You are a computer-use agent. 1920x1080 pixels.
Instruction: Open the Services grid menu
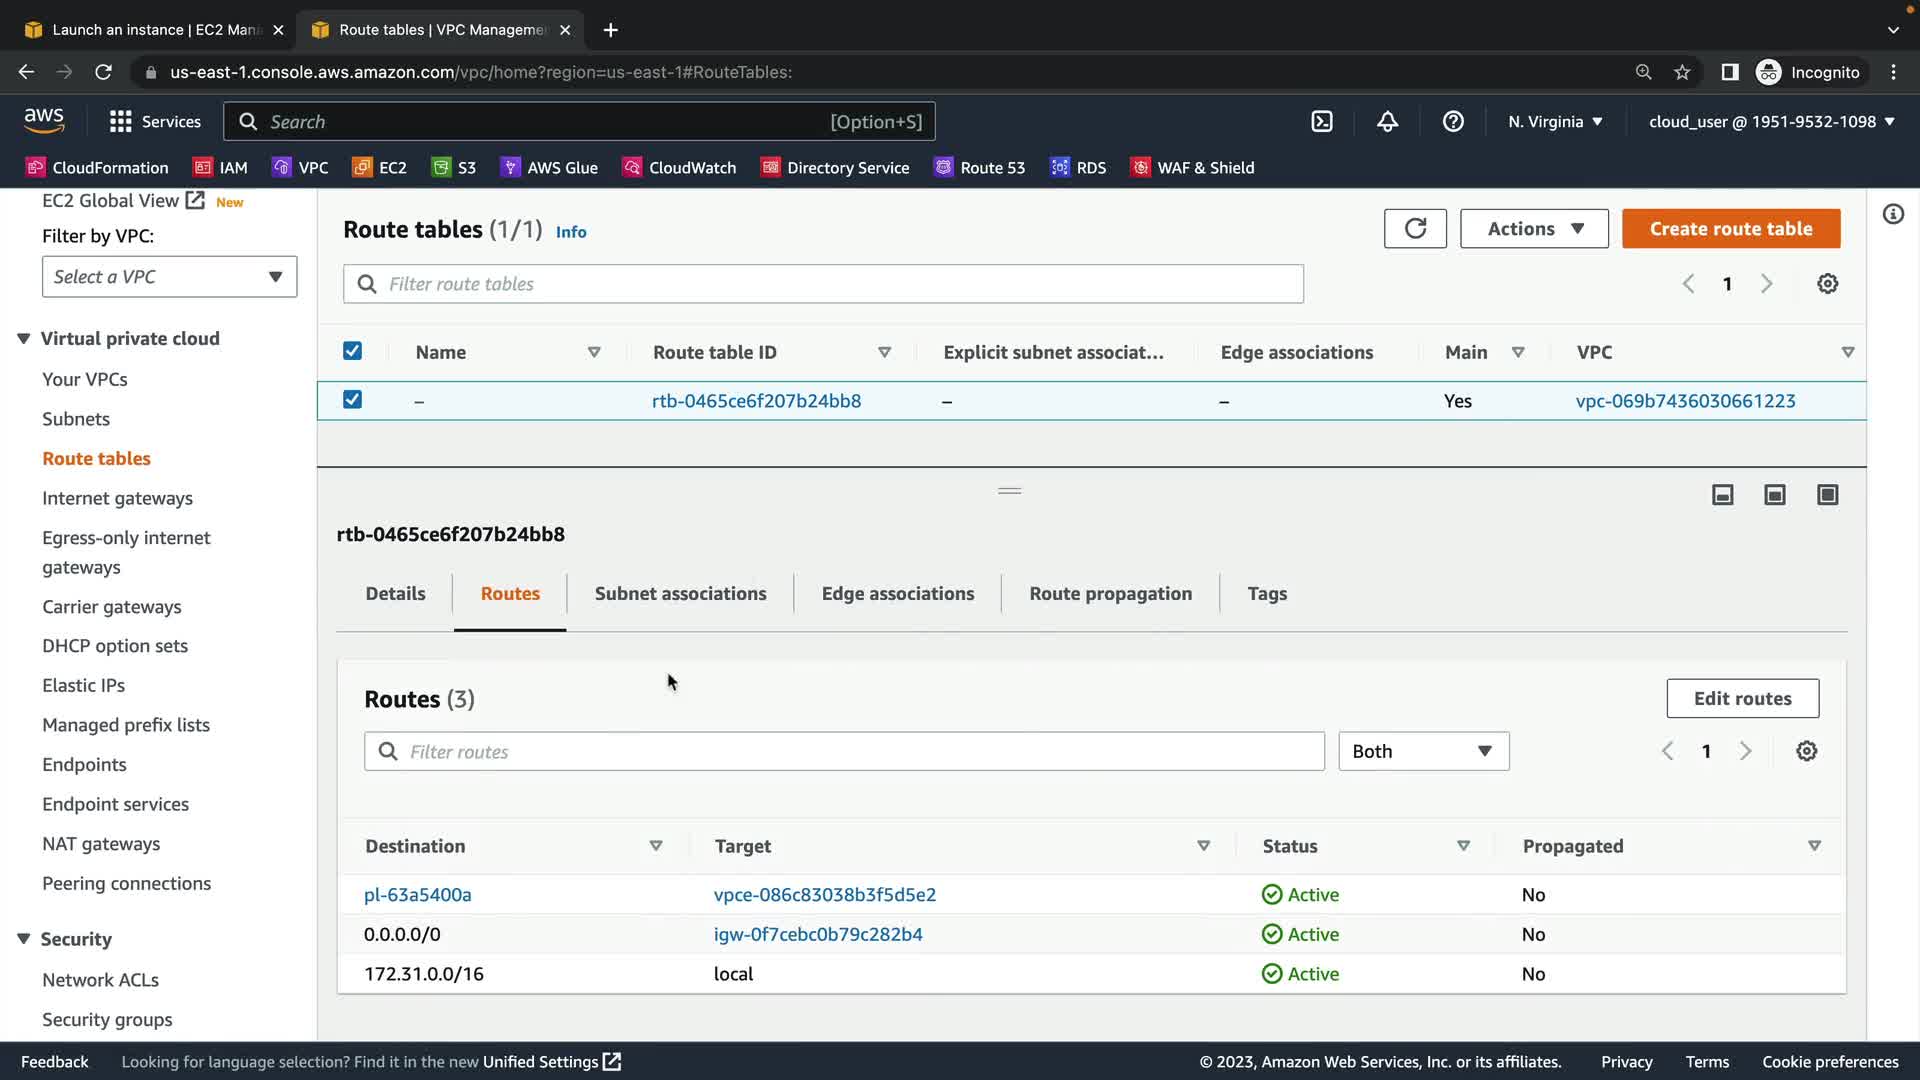pyautogui.click(x=121, y=121)
